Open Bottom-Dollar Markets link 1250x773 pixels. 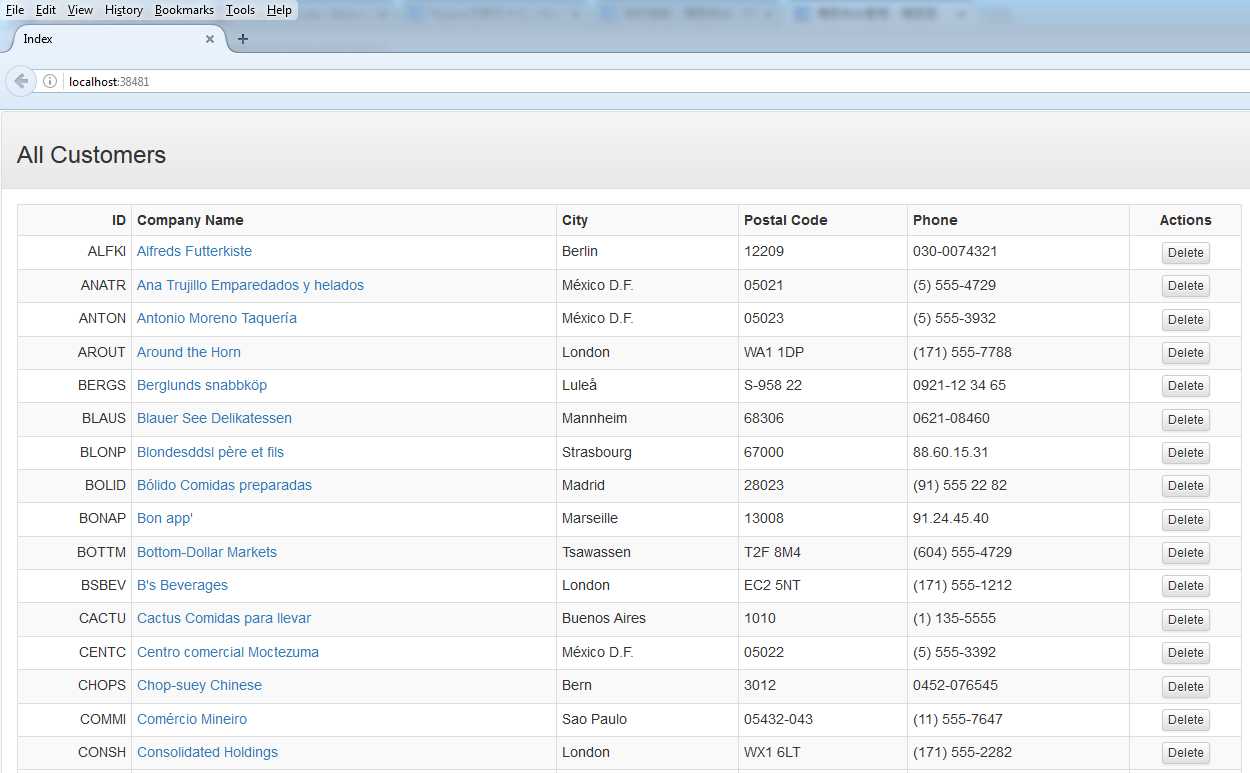tap(207, 552)
